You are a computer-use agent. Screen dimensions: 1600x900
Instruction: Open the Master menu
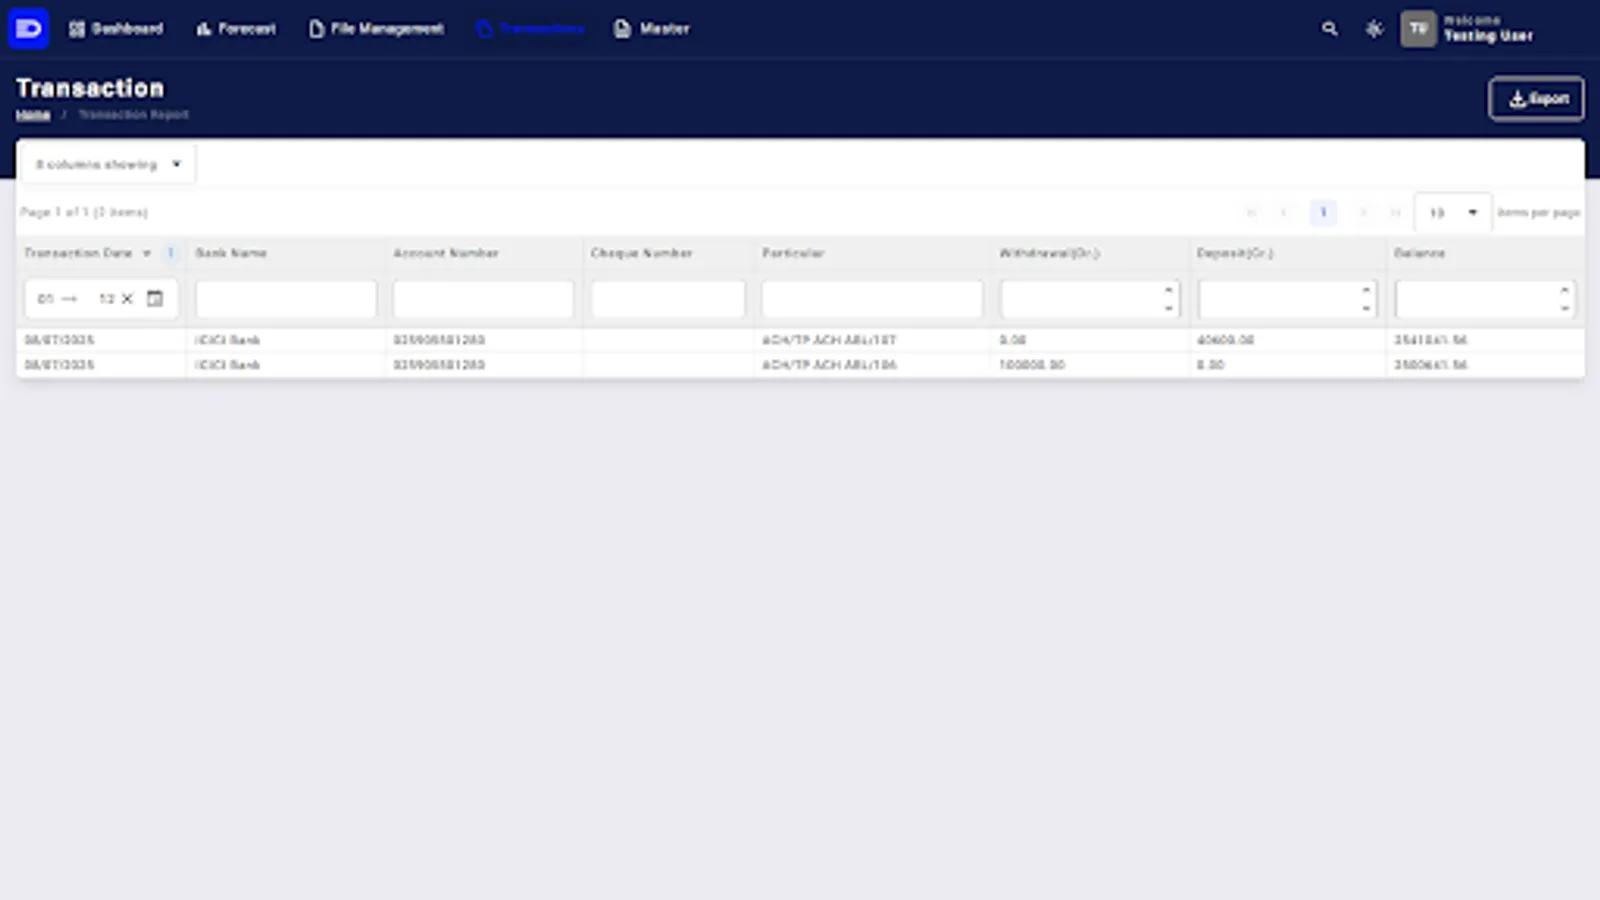(x=652, y=29)
